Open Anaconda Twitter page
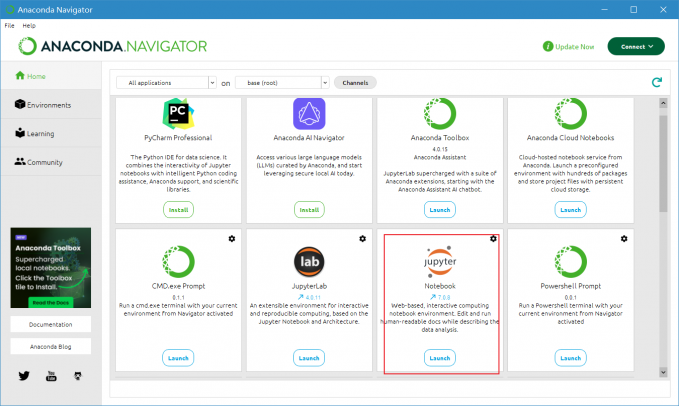This screenshot has width=679, height=406. coord(24,376)
